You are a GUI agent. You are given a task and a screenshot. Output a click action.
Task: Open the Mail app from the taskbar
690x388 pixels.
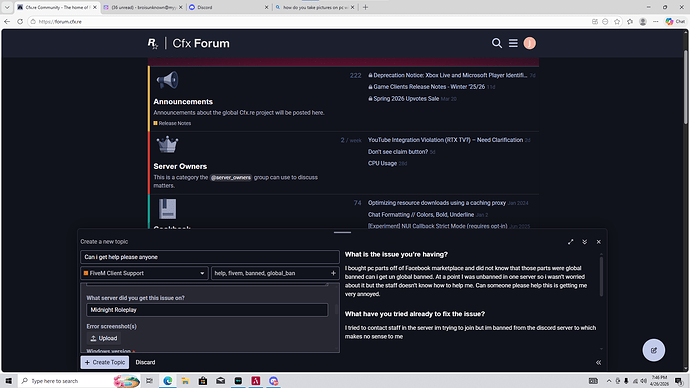(x=220, y=381)
